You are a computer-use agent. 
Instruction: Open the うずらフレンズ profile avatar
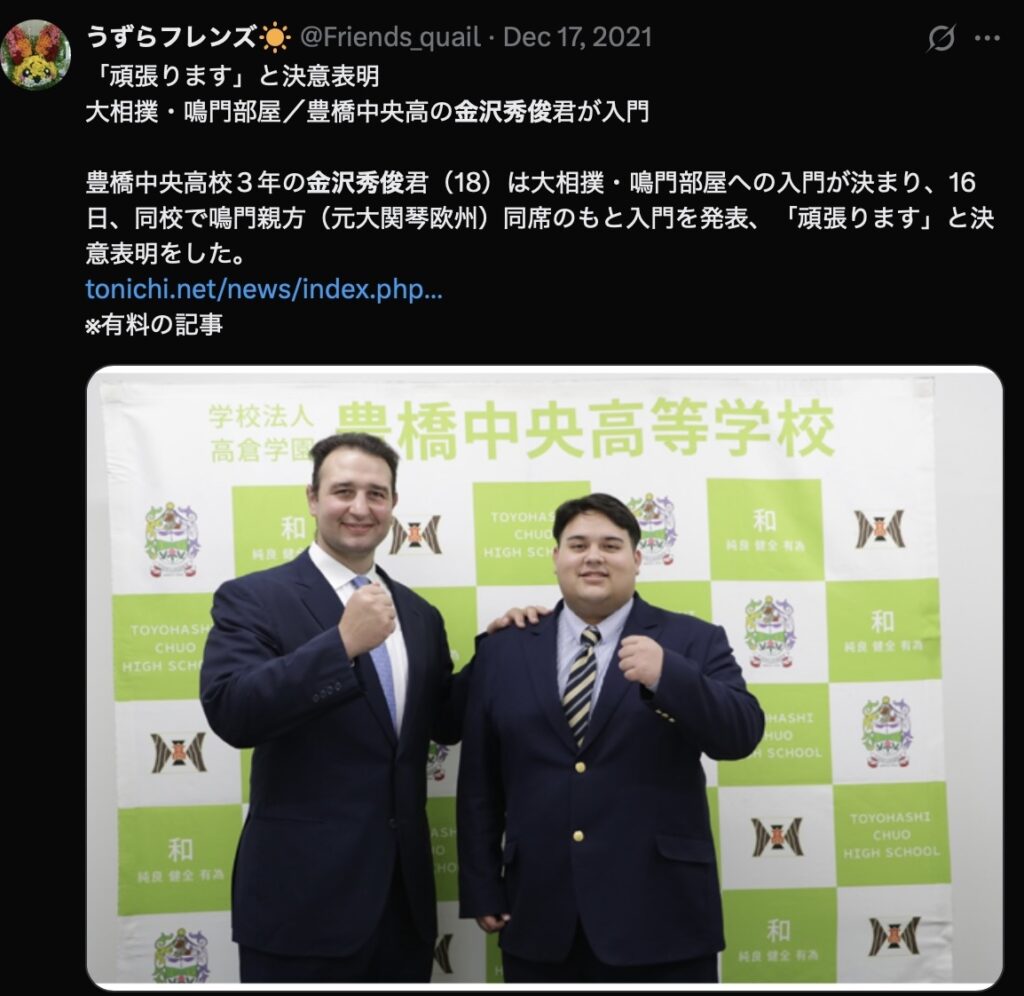tap(35, 54)
